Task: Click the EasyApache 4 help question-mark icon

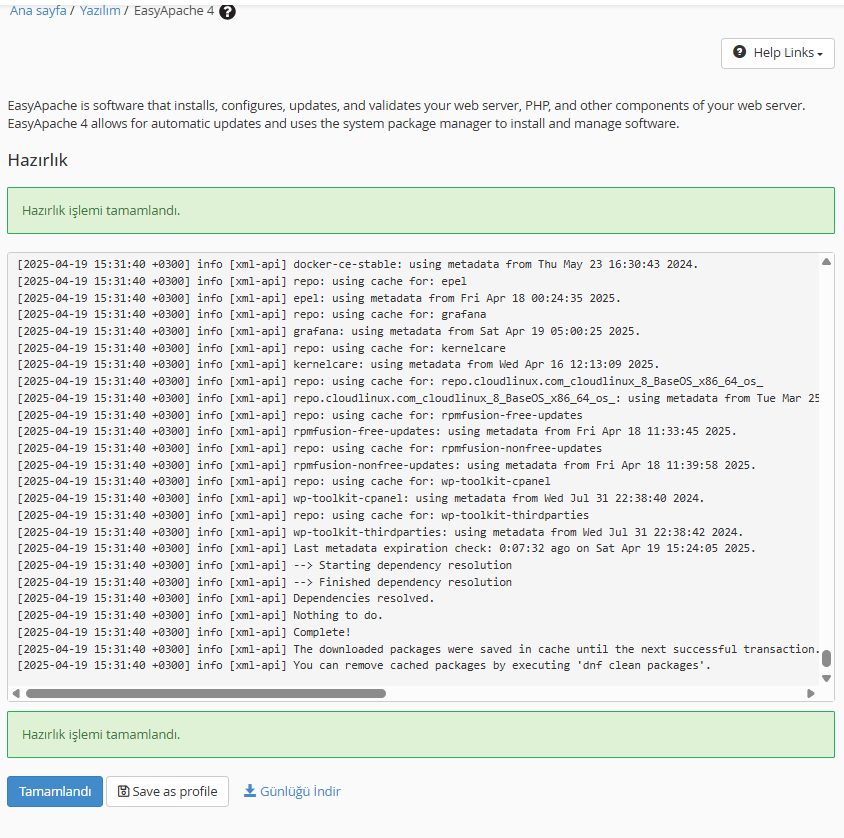Action: (x=227, y=11)
